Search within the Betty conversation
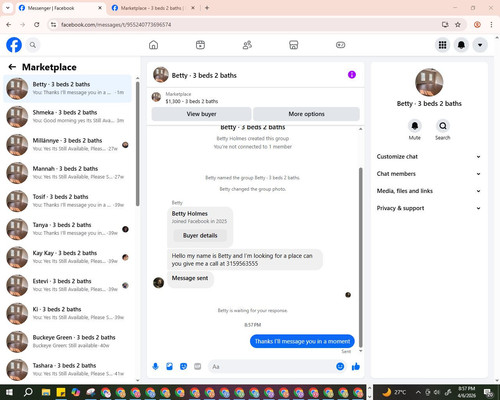Image resolution: width=500 pixels, height=400 pixels. coord(443,126)
